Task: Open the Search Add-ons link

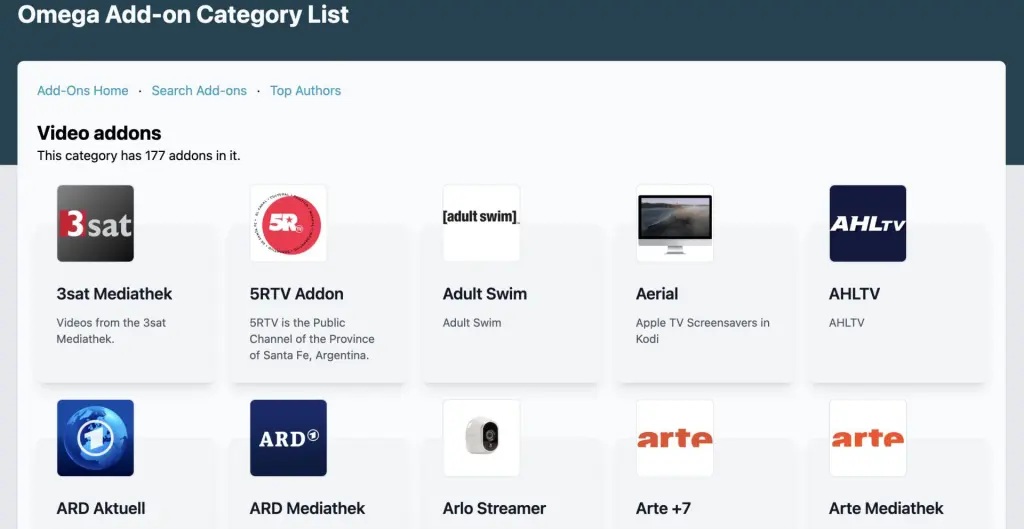Action: point(199,91)
